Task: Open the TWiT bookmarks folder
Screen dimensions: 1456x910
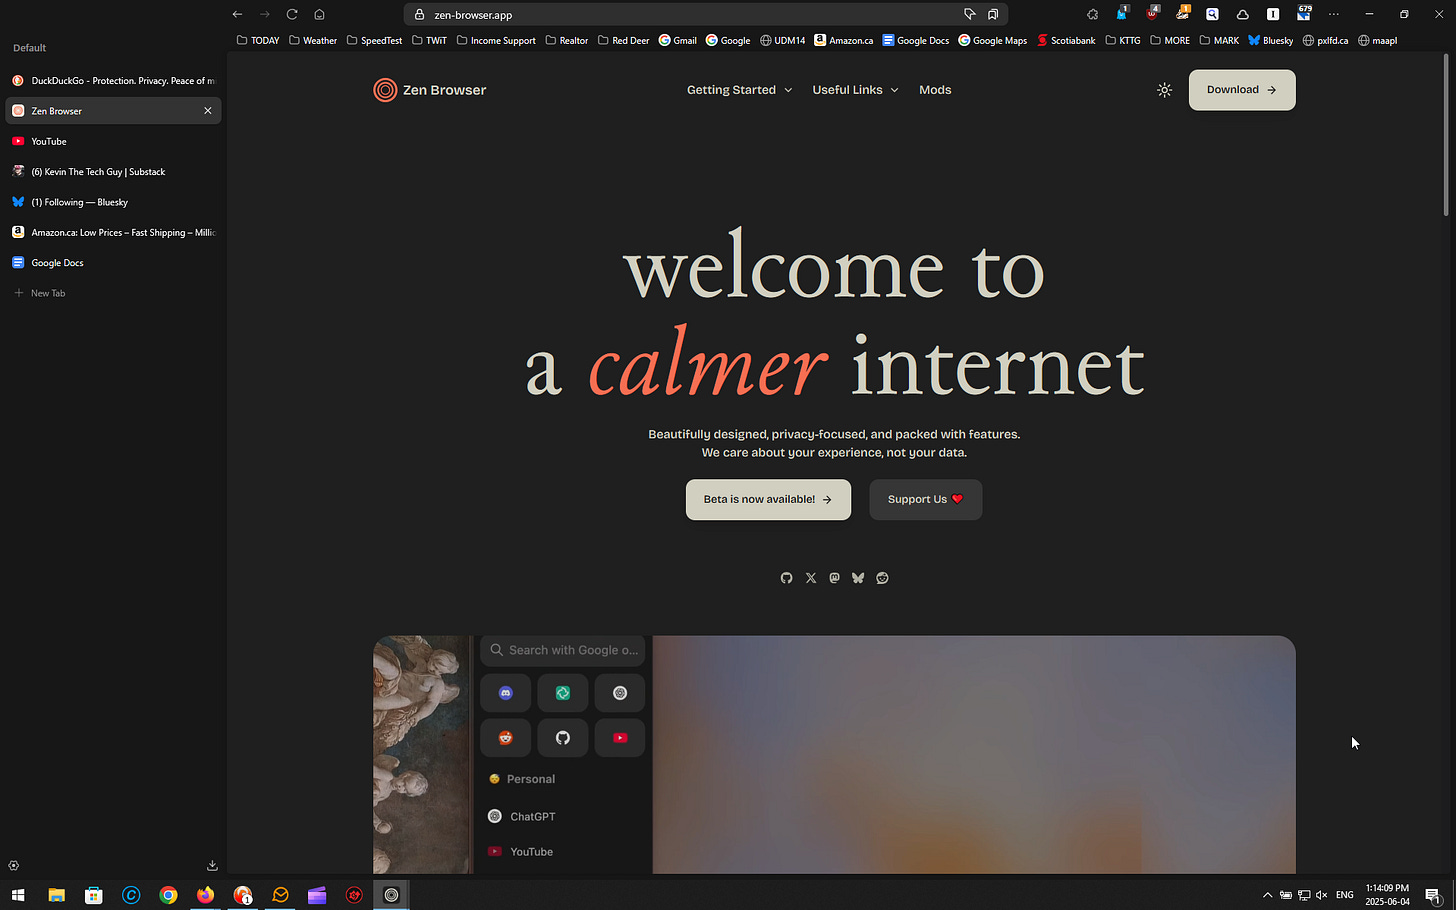Action: click(429, 41)
